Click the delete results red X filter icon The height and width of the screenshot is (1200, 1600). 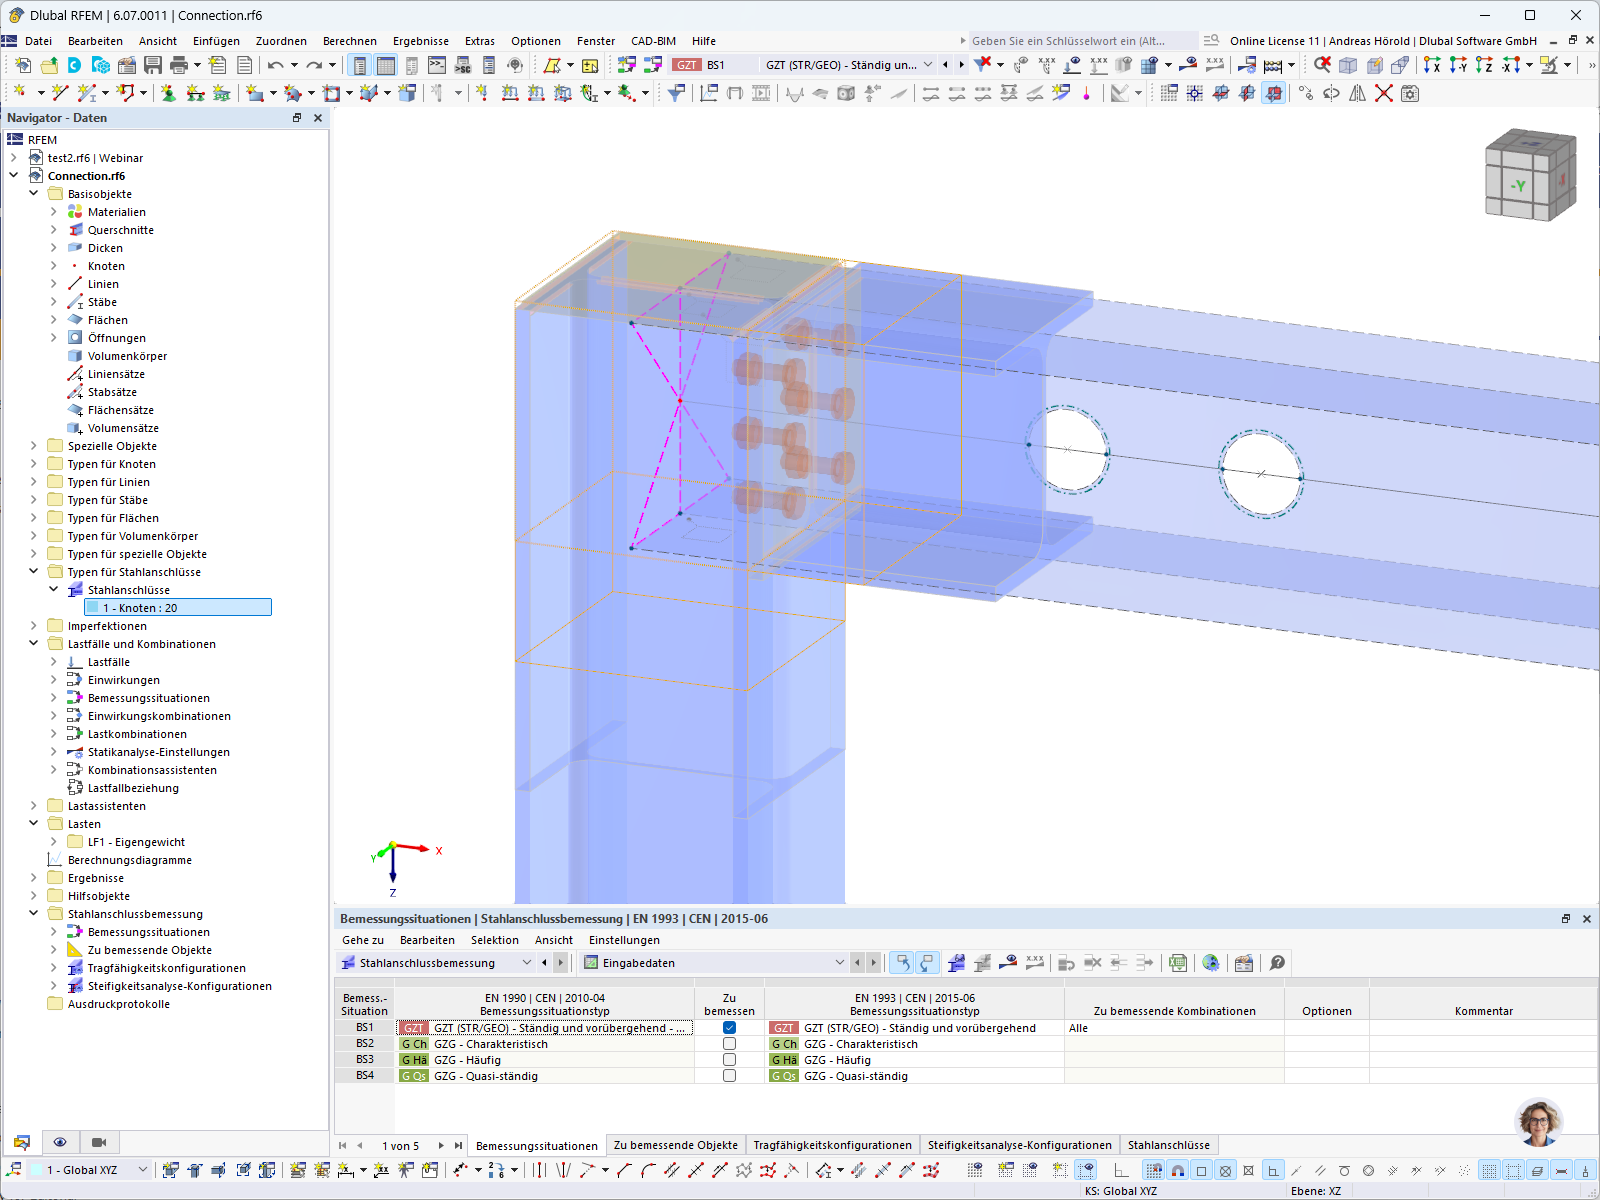(983, 65)
